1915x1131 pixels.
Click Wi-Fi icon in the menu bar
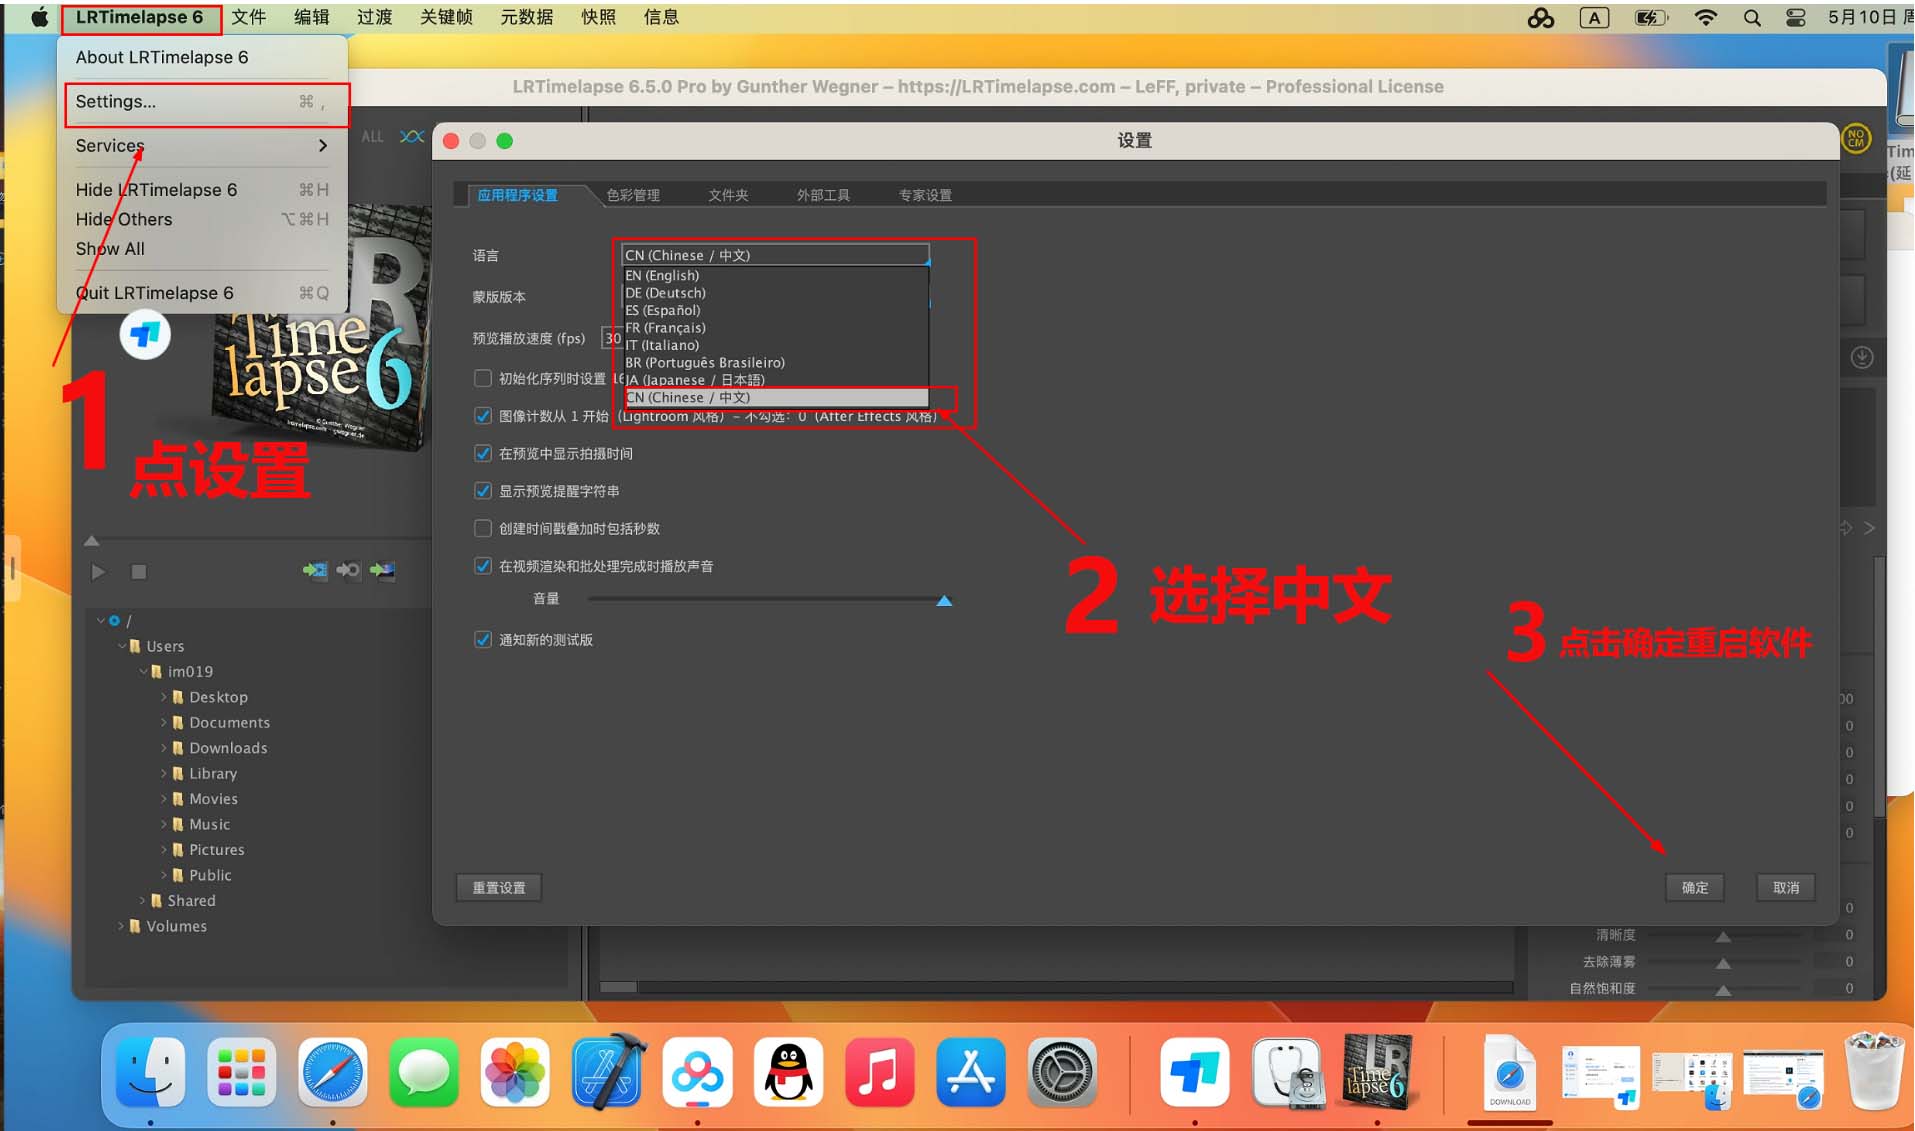(1705, 18)
